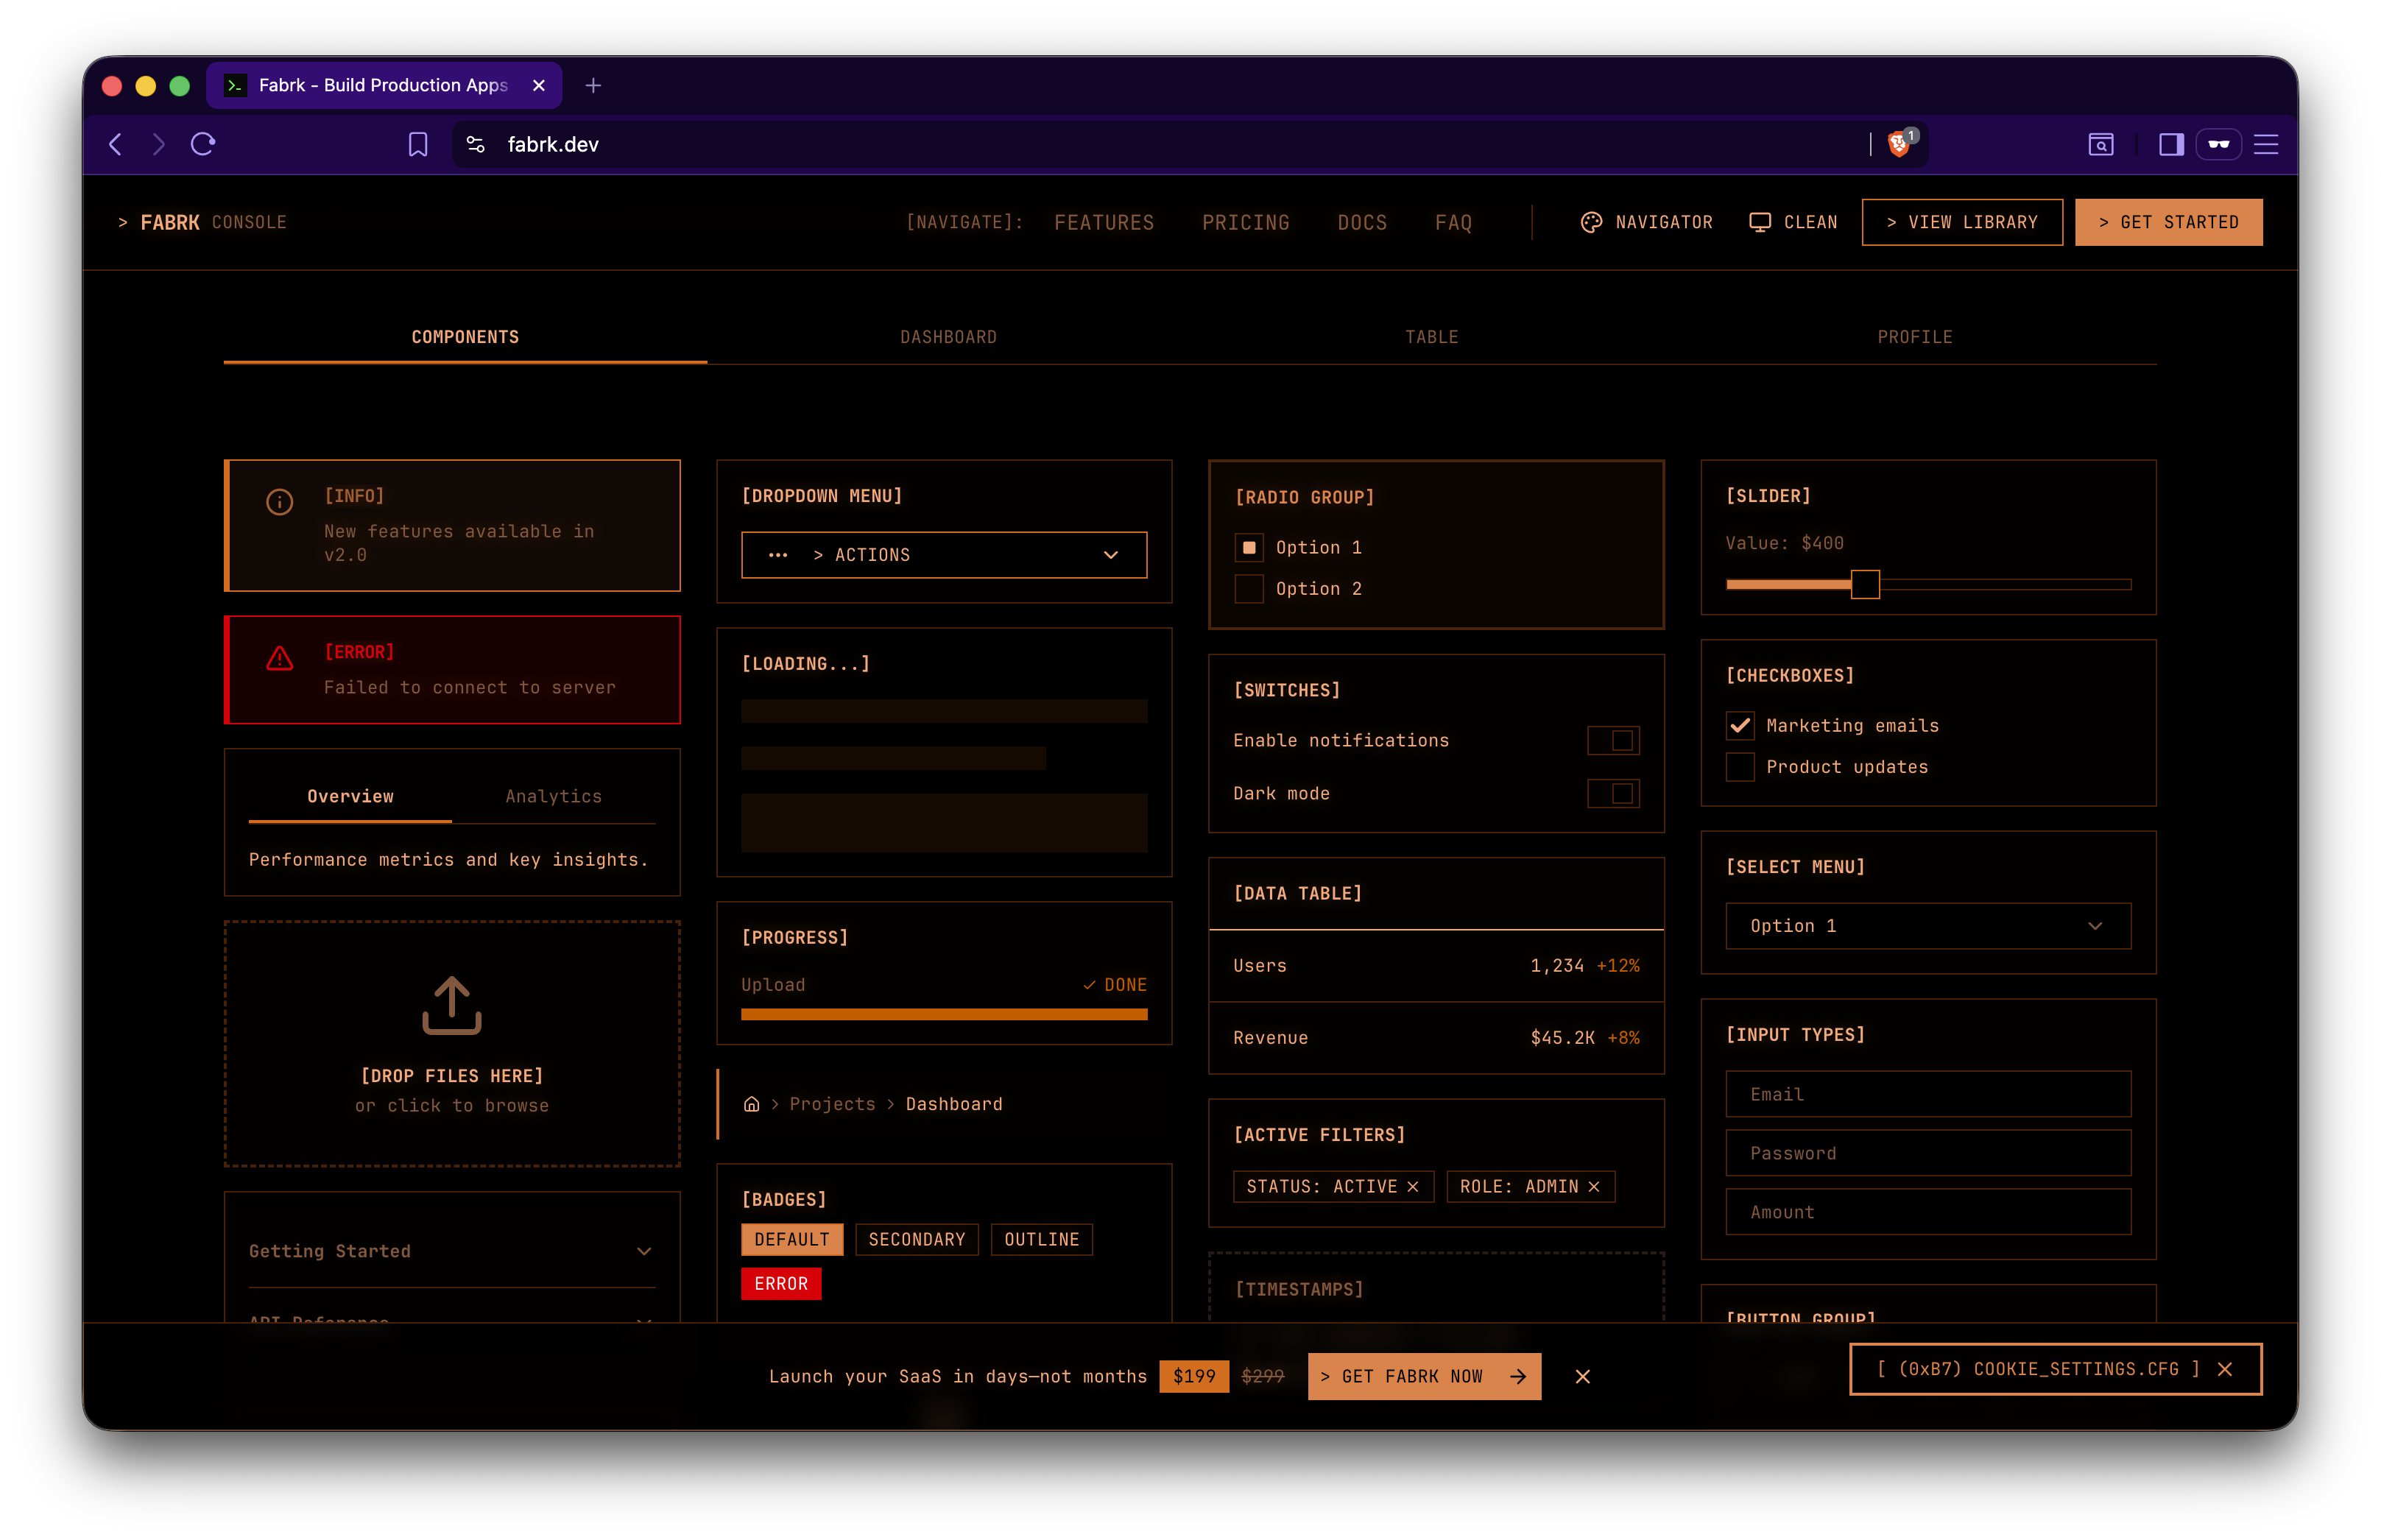Open the ACTIONS dropdown menu
The width and height of the screenshot is (2381, 1540).
(943, 555)
